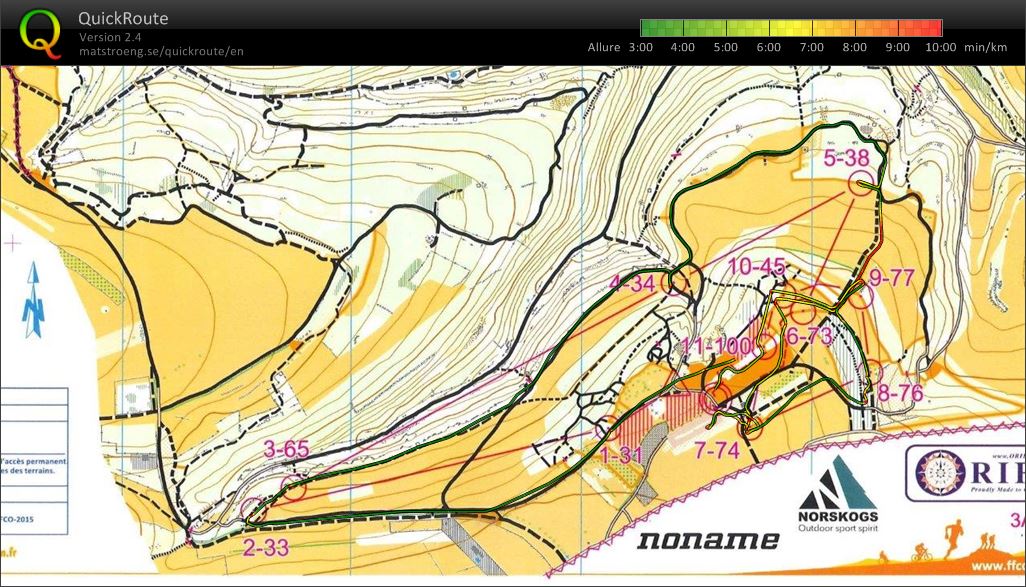
Task: Click the 9:00 pace value
Action: (898, 47)
